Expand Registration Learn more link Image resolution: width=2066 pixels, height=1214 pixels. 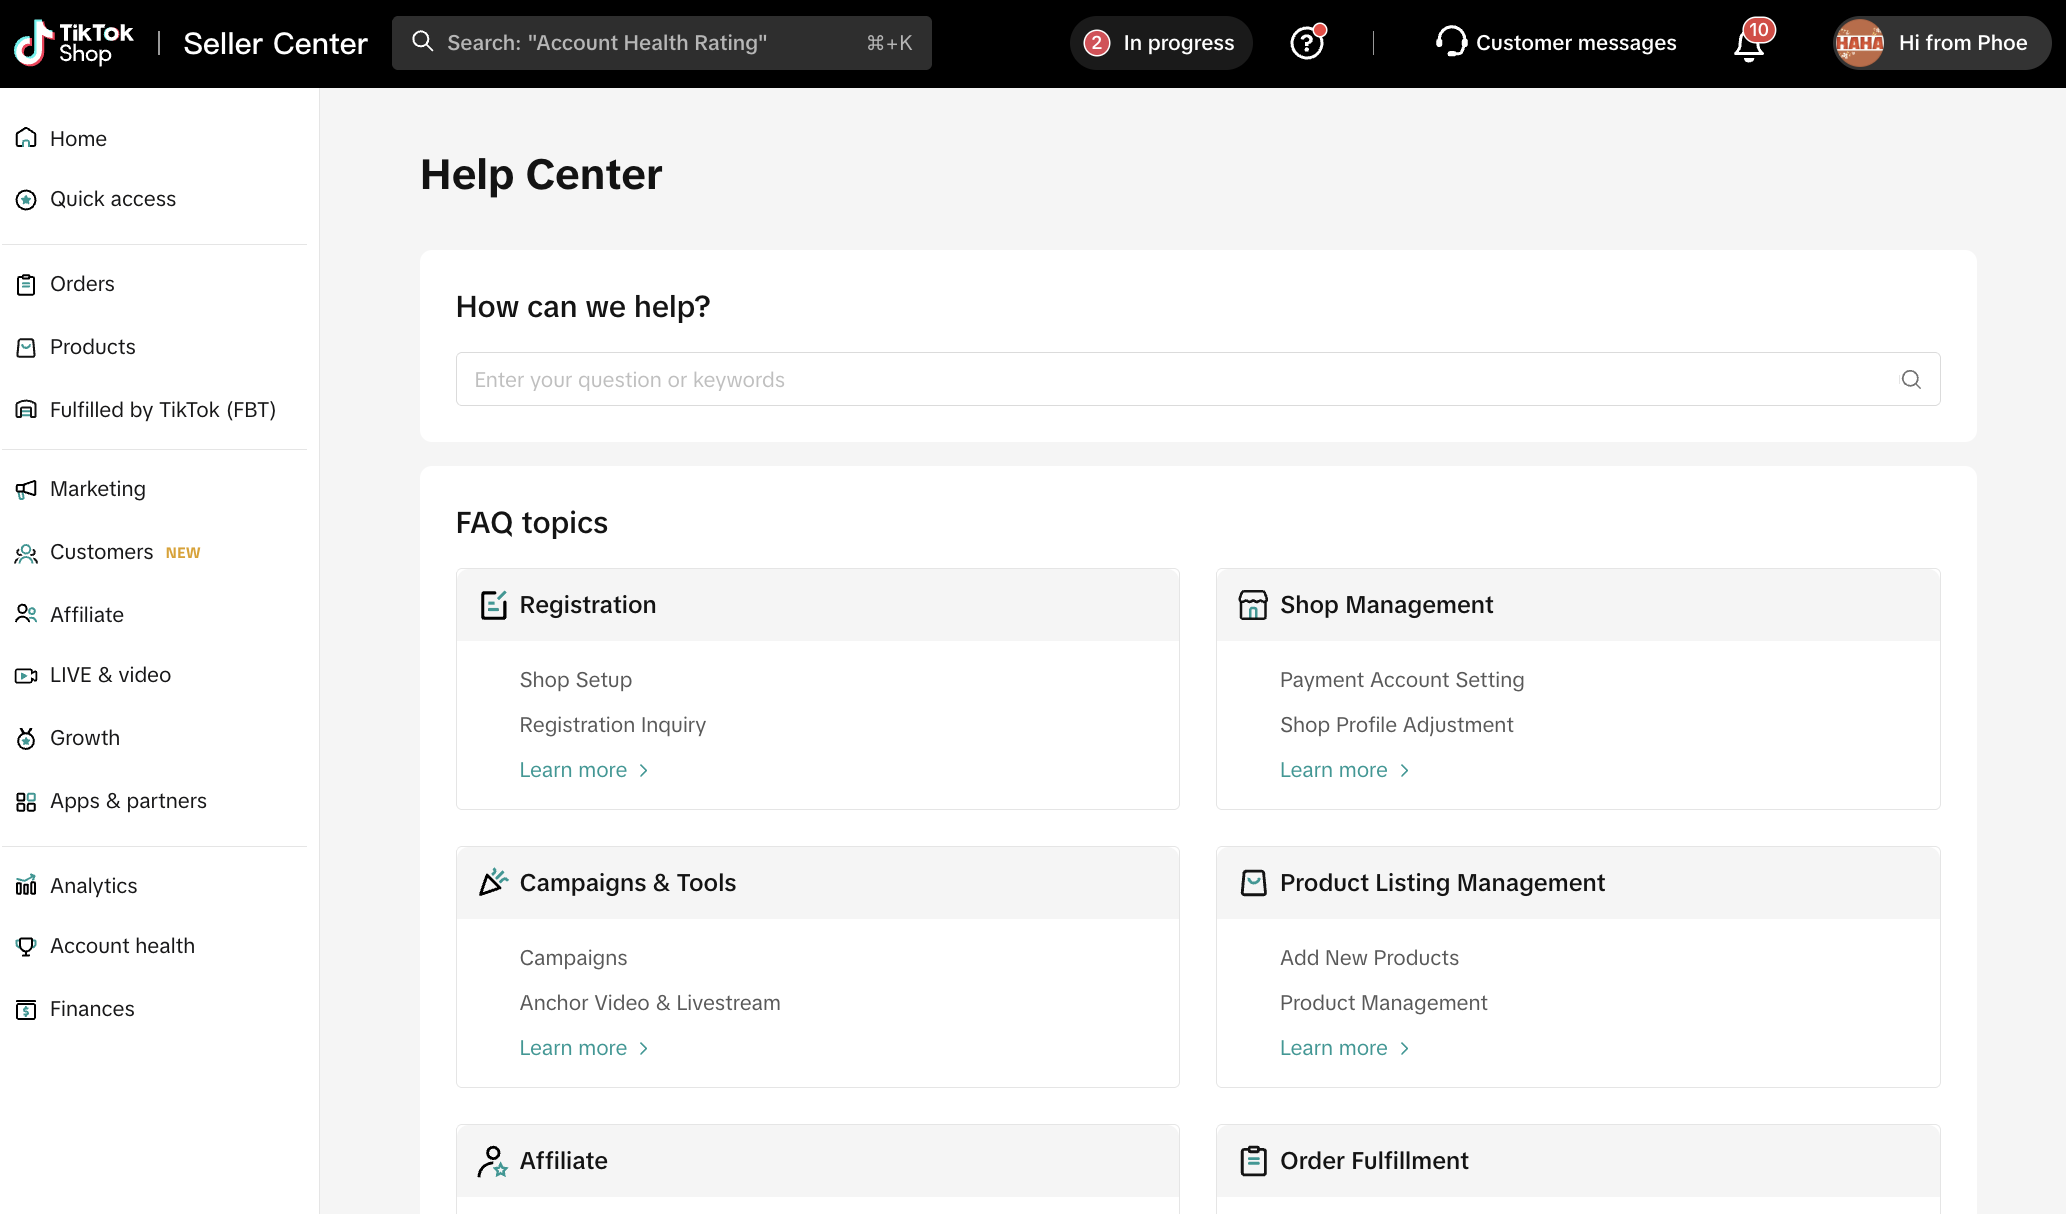coord(584,770)
